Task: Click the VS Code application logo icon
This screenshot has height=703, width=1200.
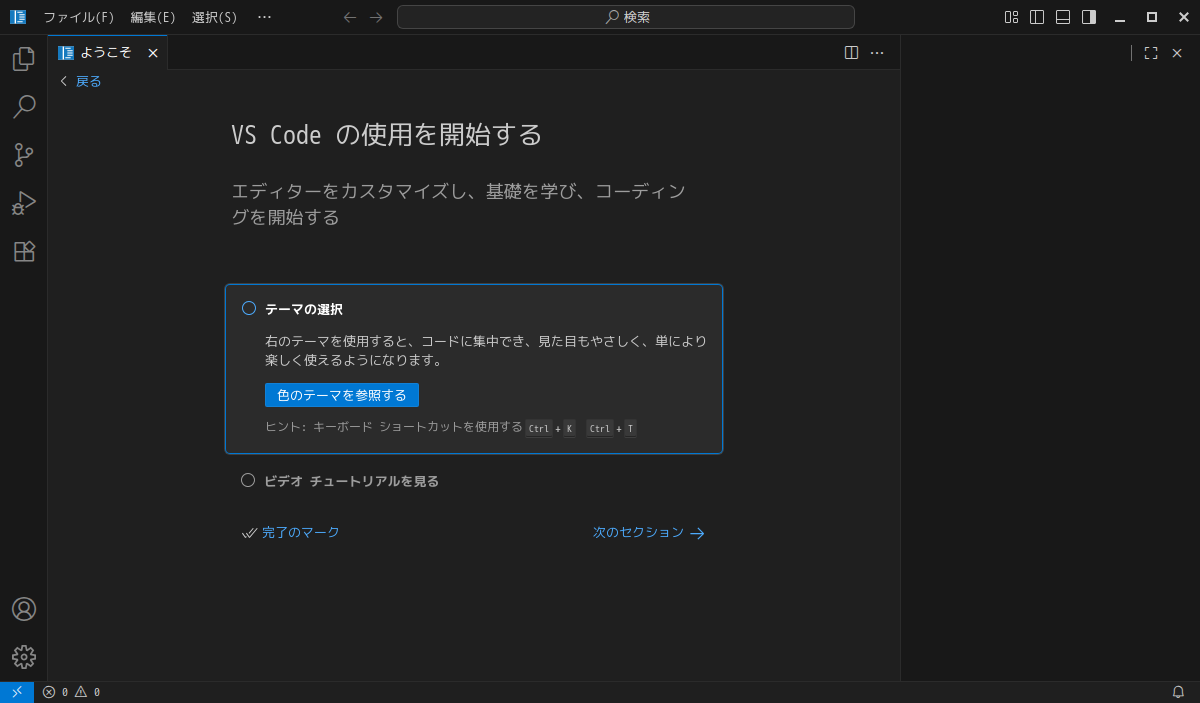Action: pyautogui.click(x=18, y=17)
